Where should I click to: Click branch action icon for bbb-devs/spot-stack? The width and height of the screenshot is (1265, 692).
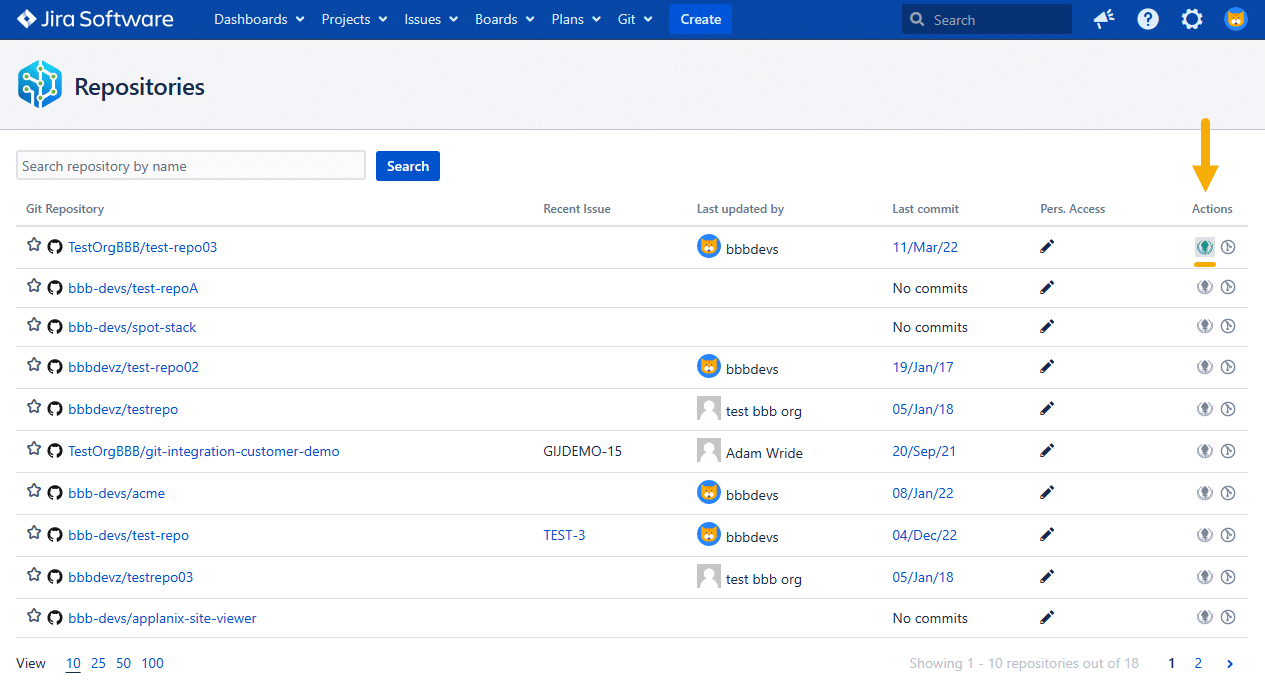pos(1229,325)
